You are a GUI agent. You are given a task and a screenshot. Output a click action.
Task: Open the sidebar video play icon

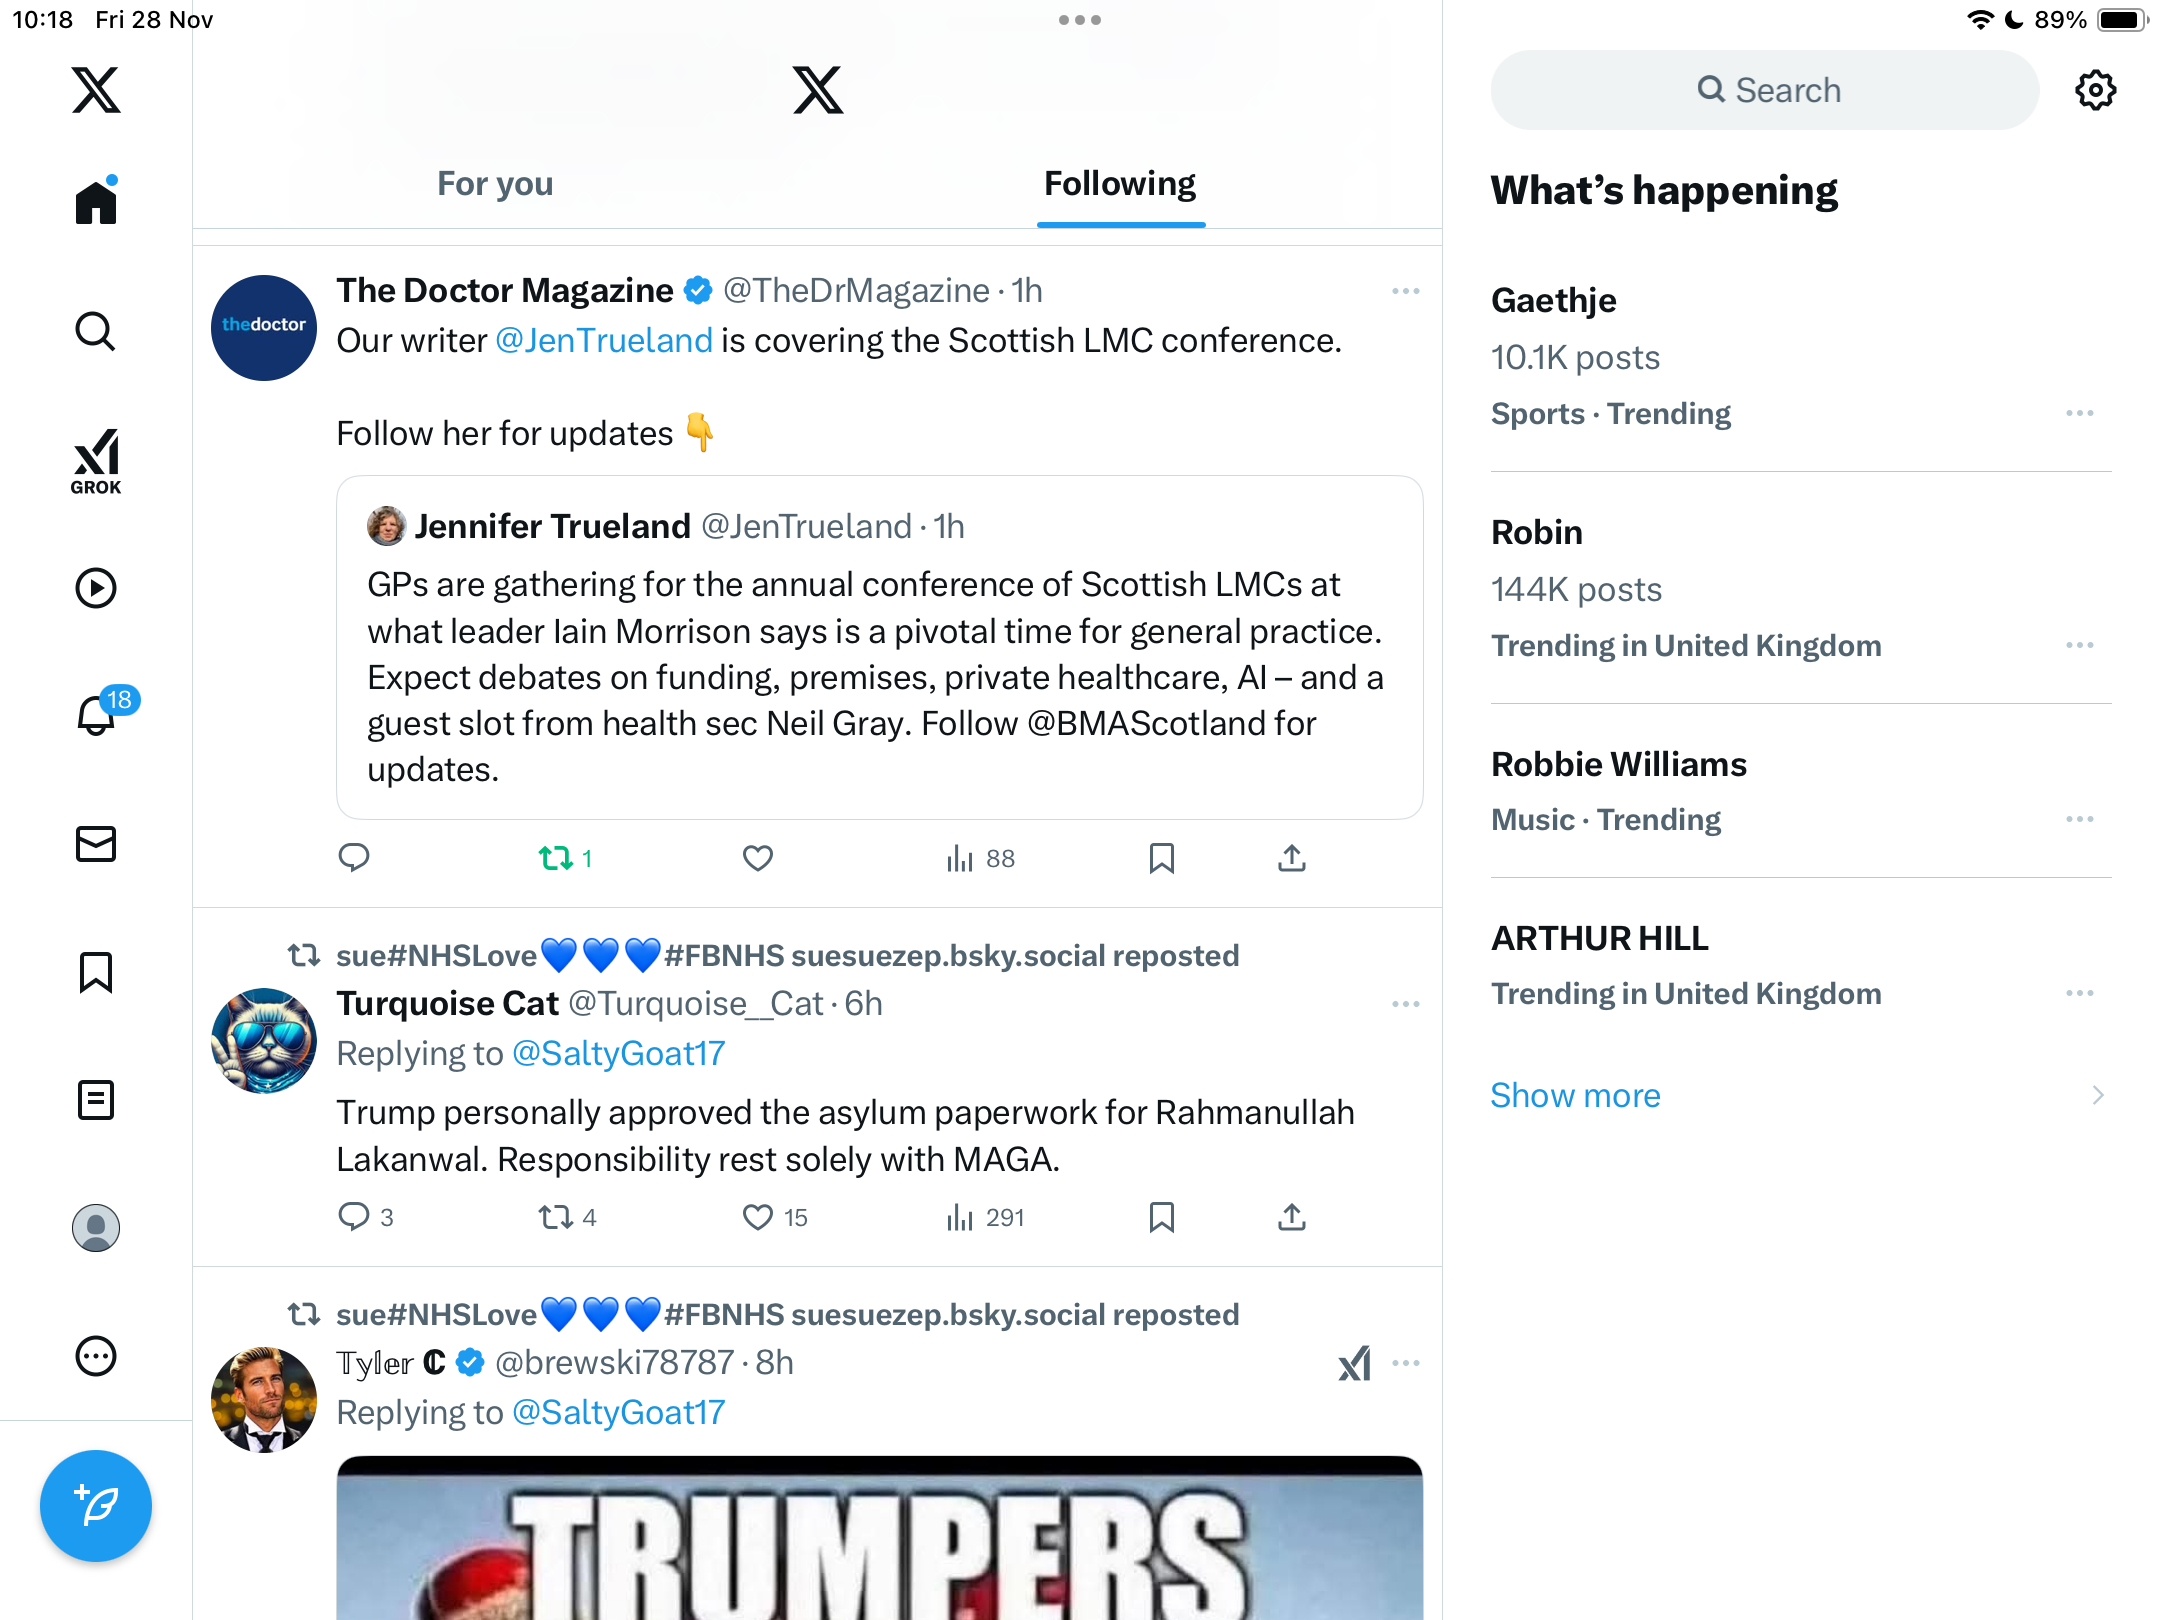tap(96, 588)
